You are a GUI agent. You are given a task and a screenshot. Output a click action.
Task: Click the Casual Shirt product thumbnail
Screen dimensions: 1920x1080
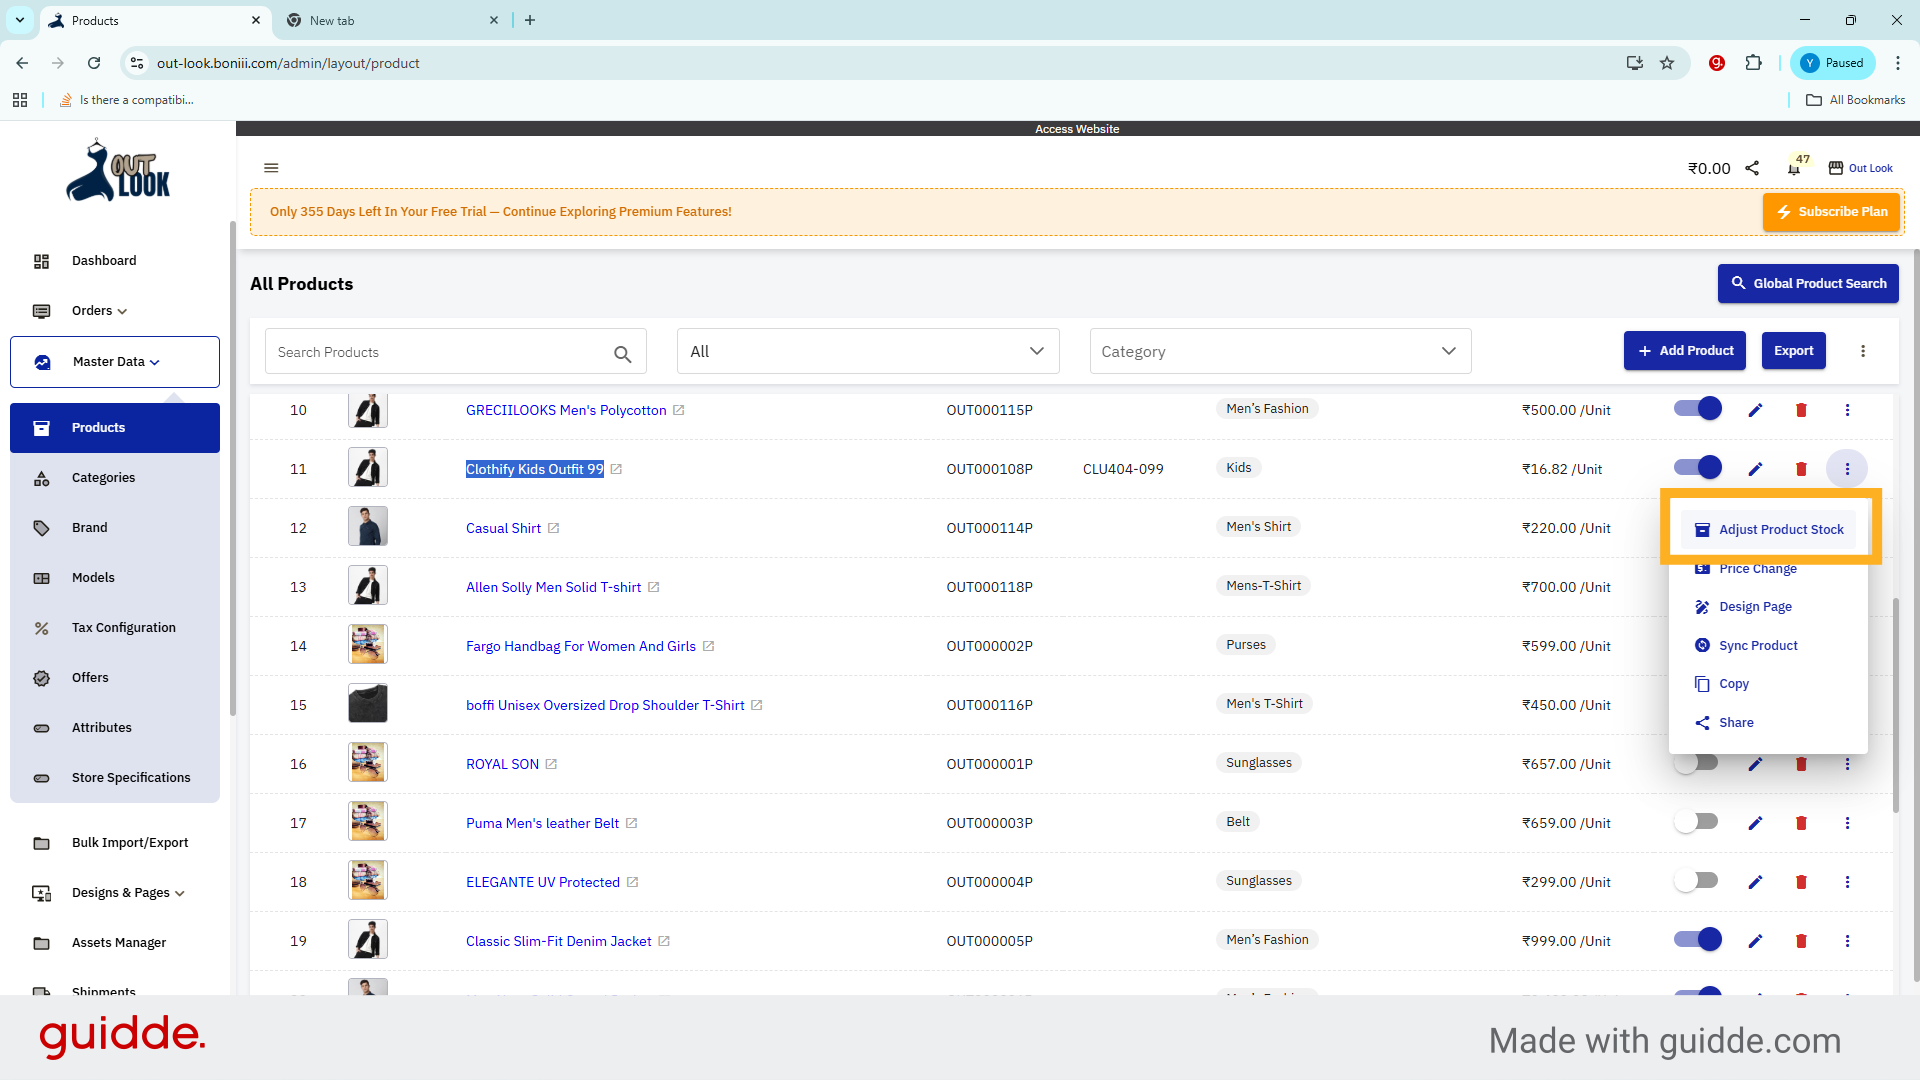point(368,527)
